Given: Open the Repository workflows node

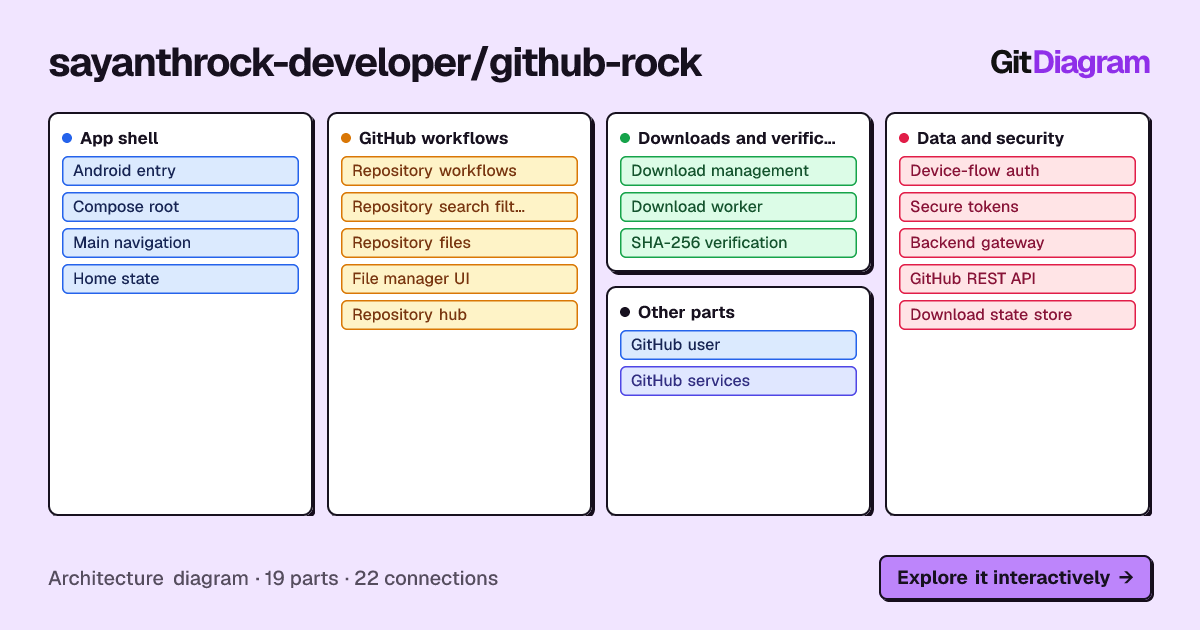Looking at the screenshot, I should (459, 171).
